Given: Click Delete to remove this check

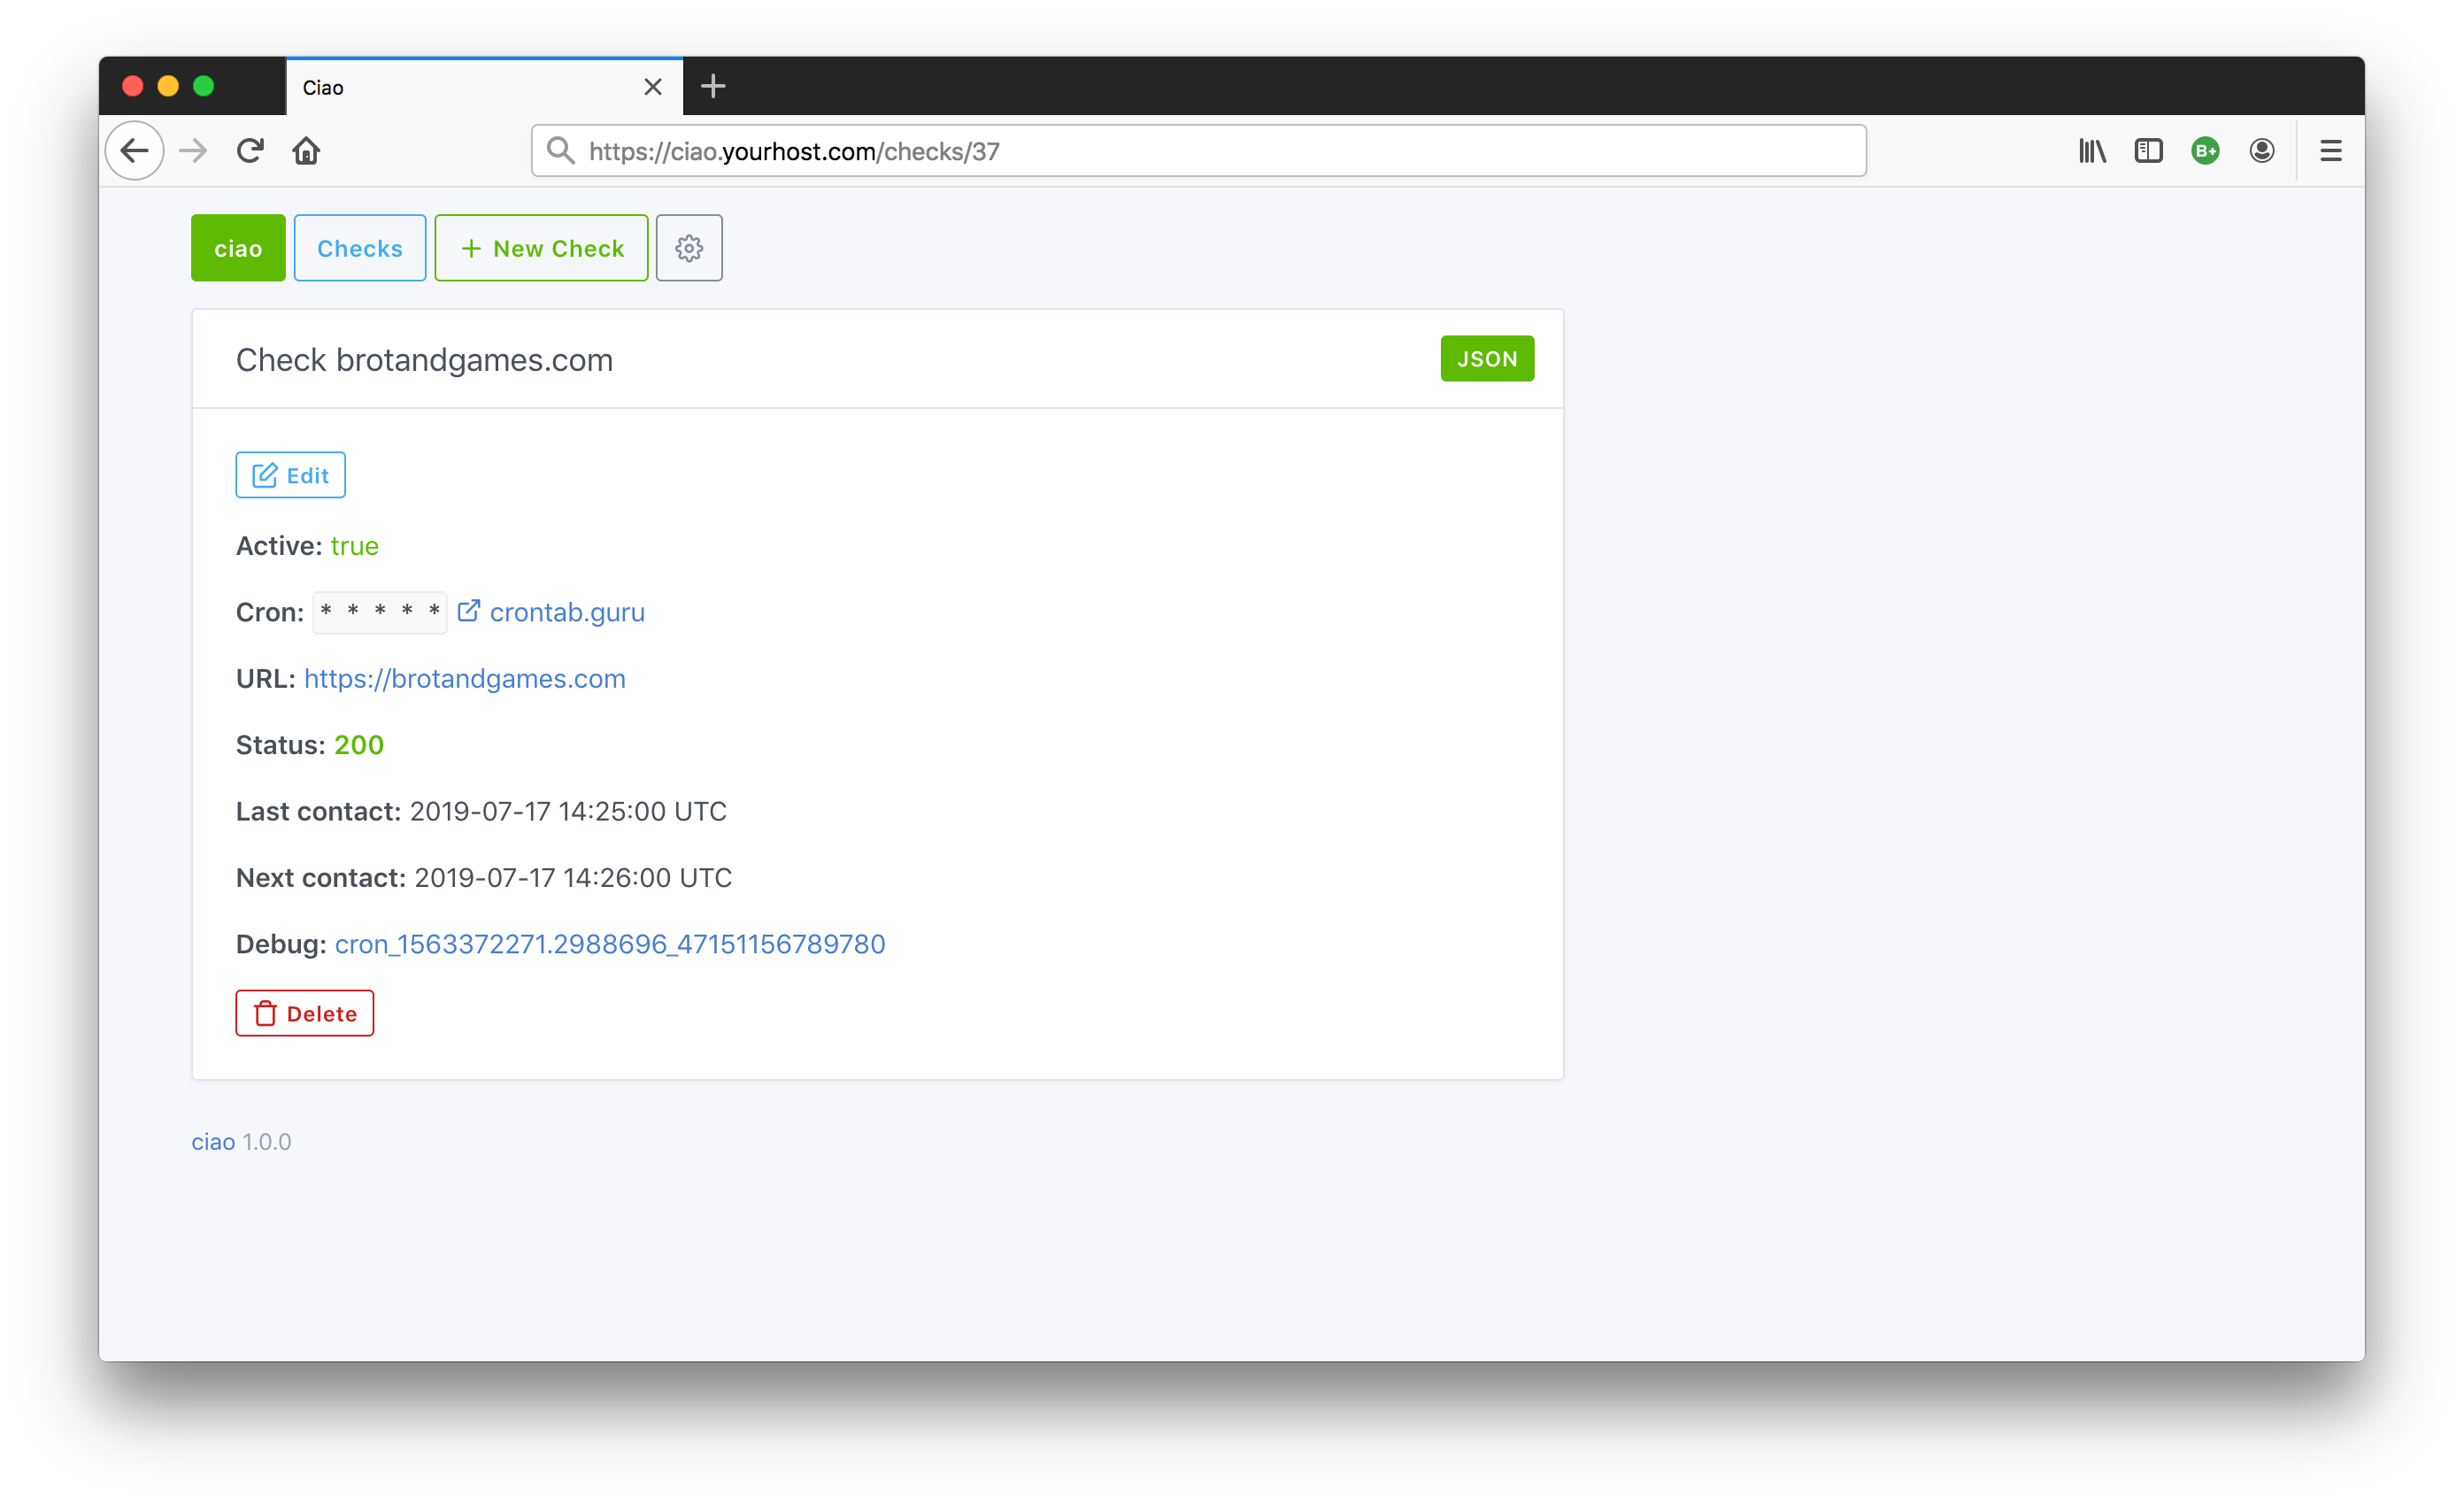Looking at the screenshot, I should [306, 1012].
